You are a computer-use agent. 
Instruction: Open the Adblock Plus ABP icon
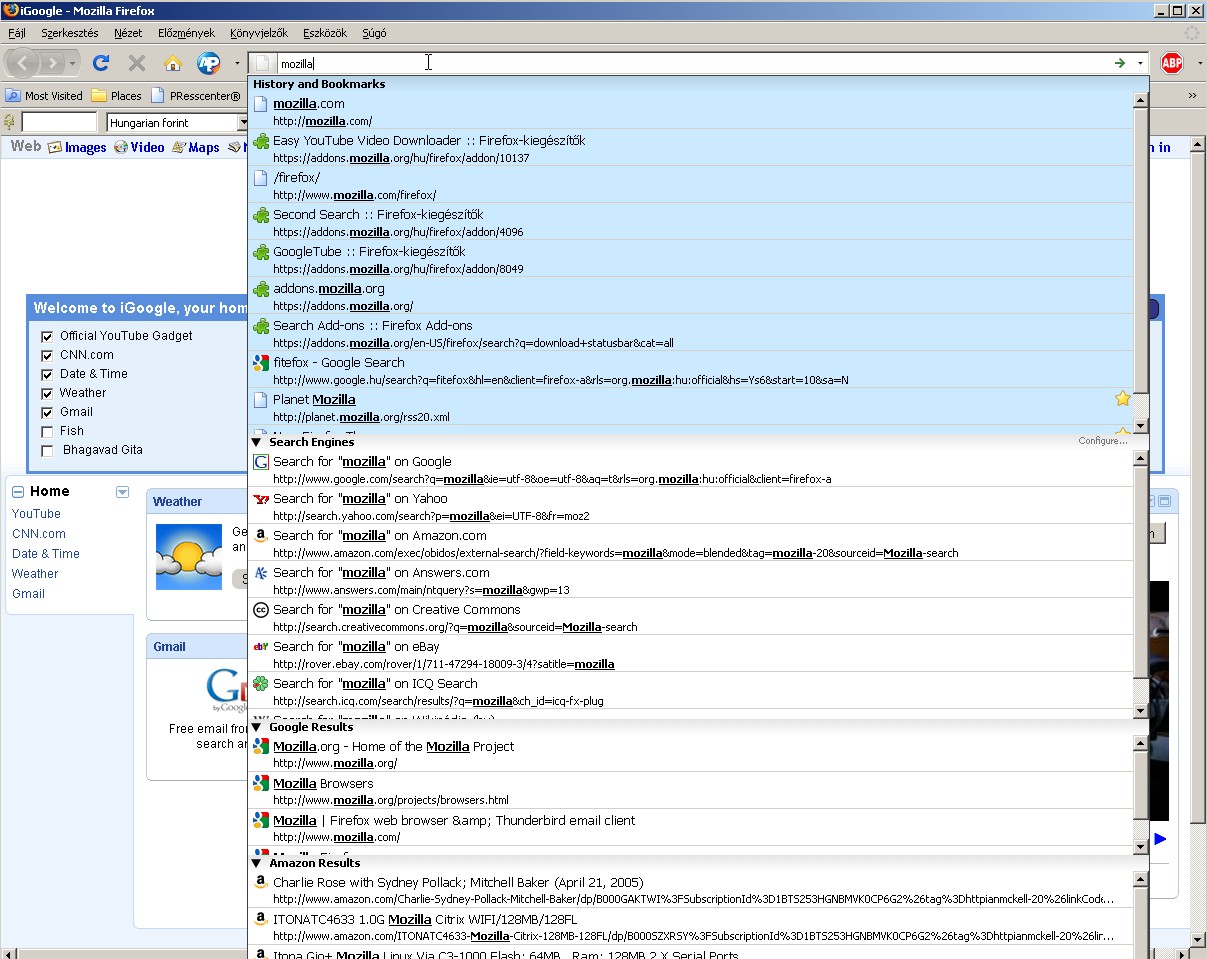(1171, 63)
